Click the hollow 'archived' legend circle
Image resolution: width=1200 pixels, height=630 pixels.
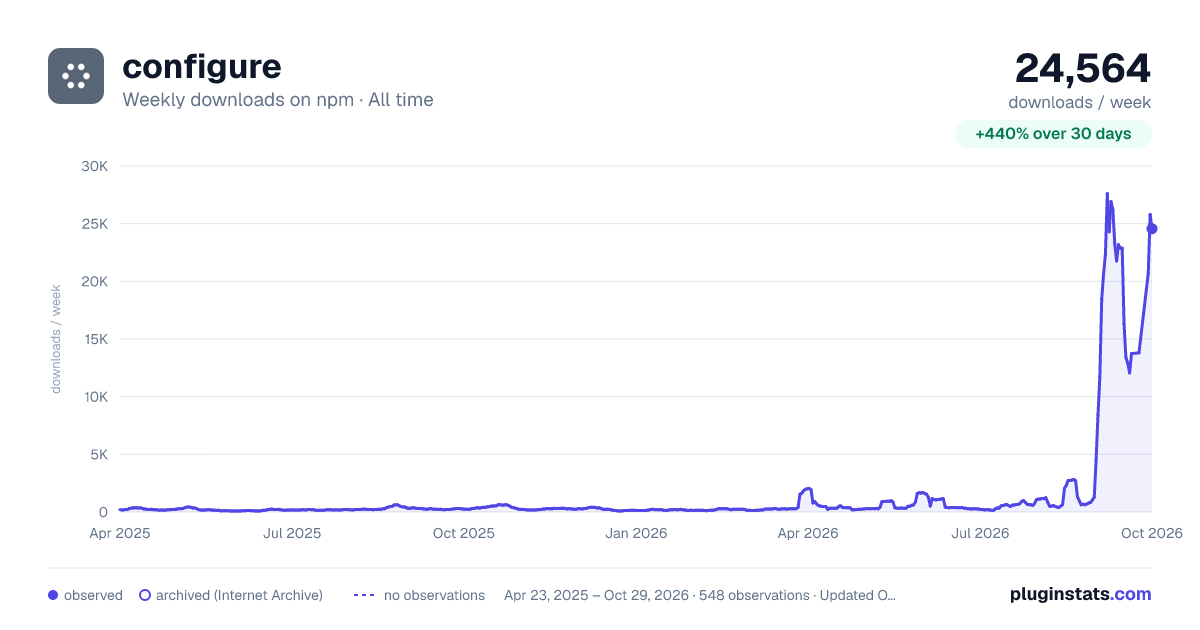(x=145, y=595)
